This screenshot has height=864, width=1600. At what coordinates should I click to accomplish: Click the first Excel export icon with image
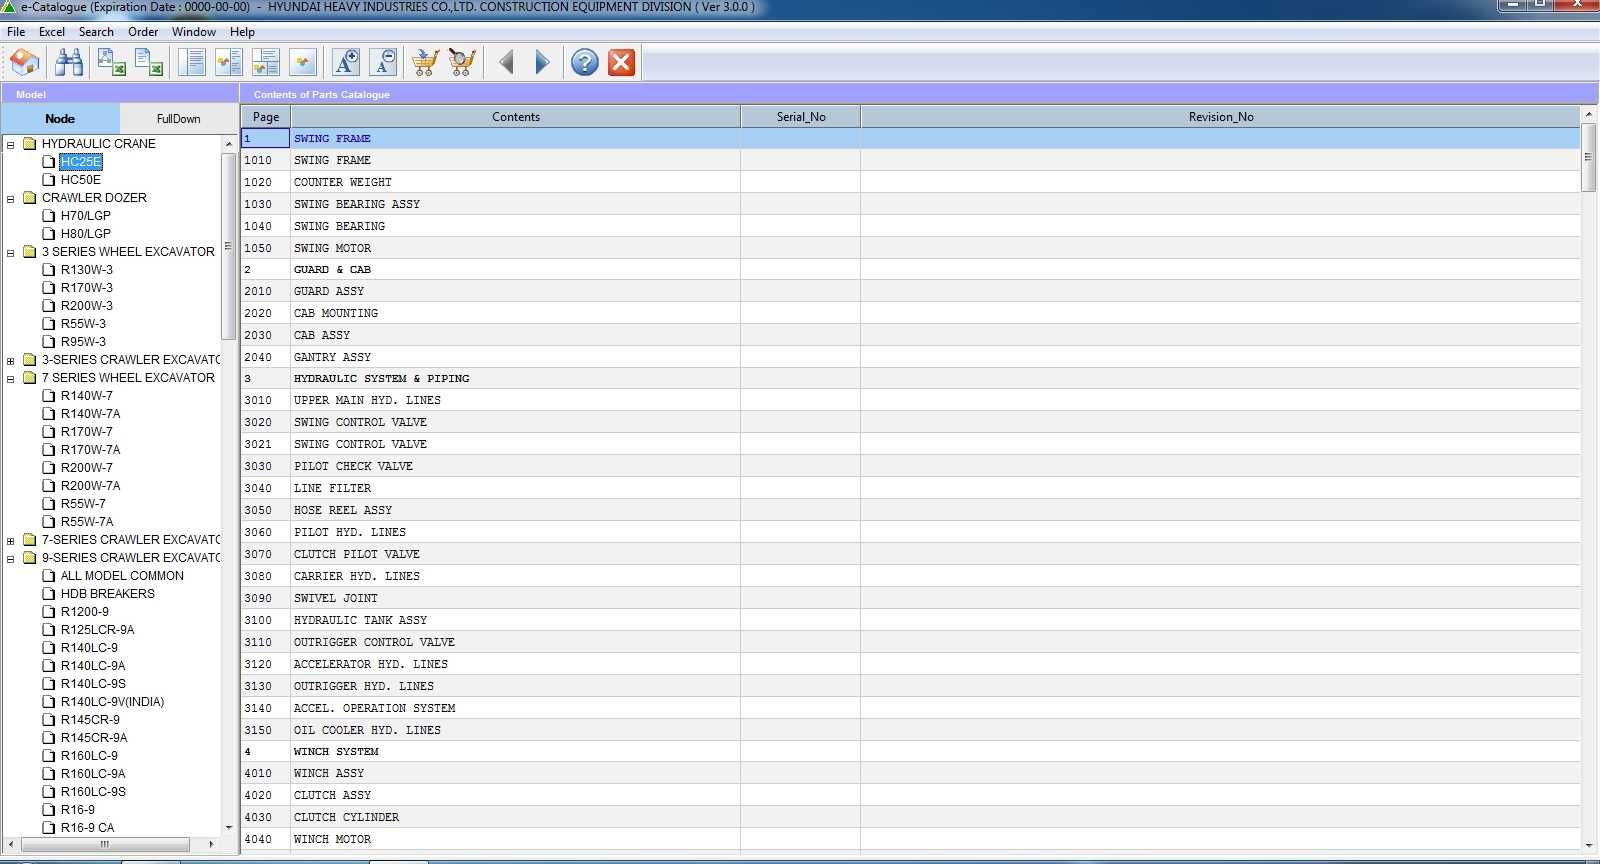pyautogui.click(x=111, y=63)
